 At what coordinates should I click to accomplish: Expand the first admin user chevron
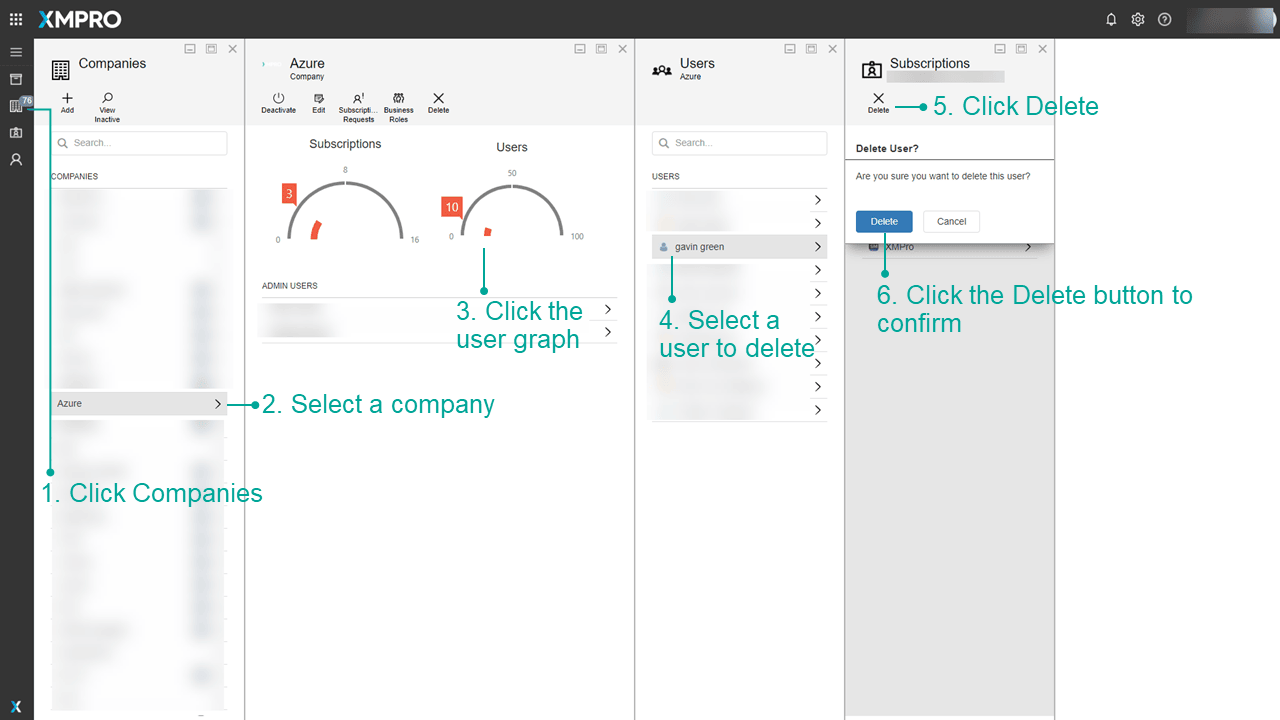tap(607, 309)
